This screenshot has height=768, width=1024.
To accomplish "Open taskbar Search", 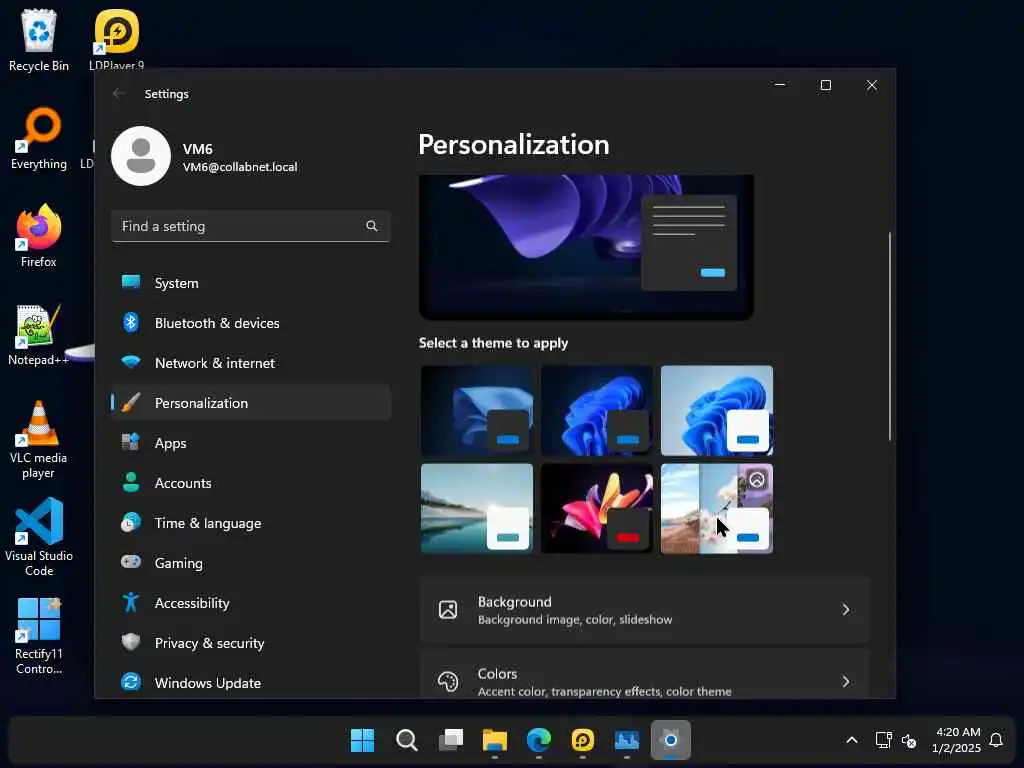I will tap(406, 740).
